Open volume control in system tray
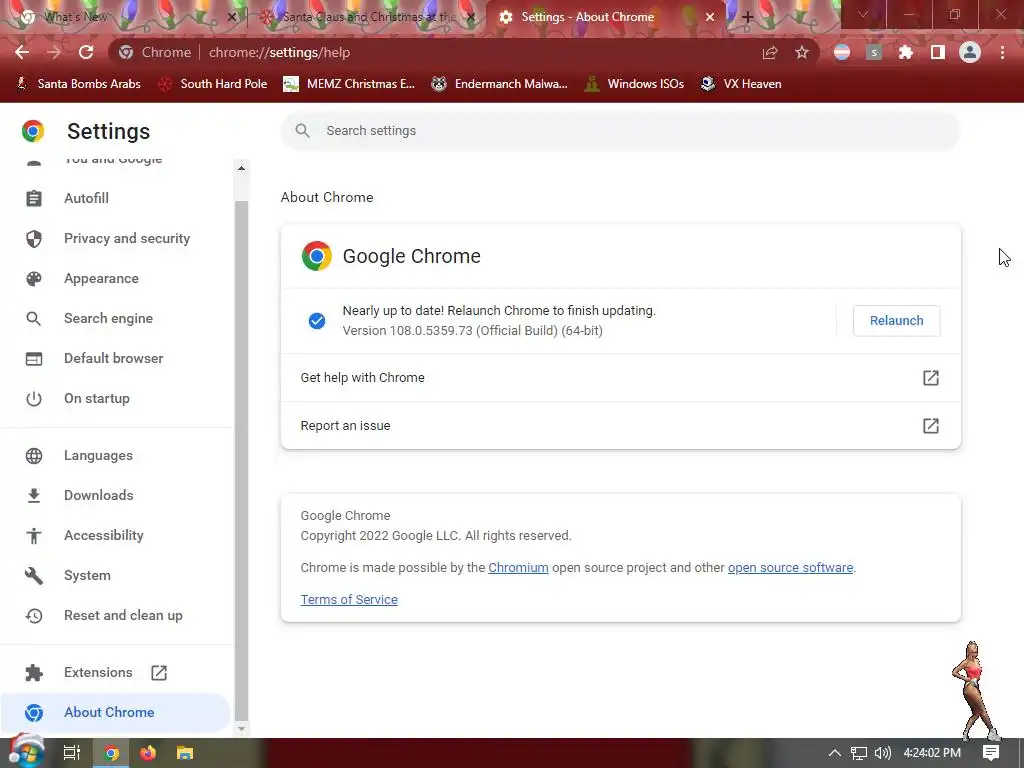 [x=882, y=753]
